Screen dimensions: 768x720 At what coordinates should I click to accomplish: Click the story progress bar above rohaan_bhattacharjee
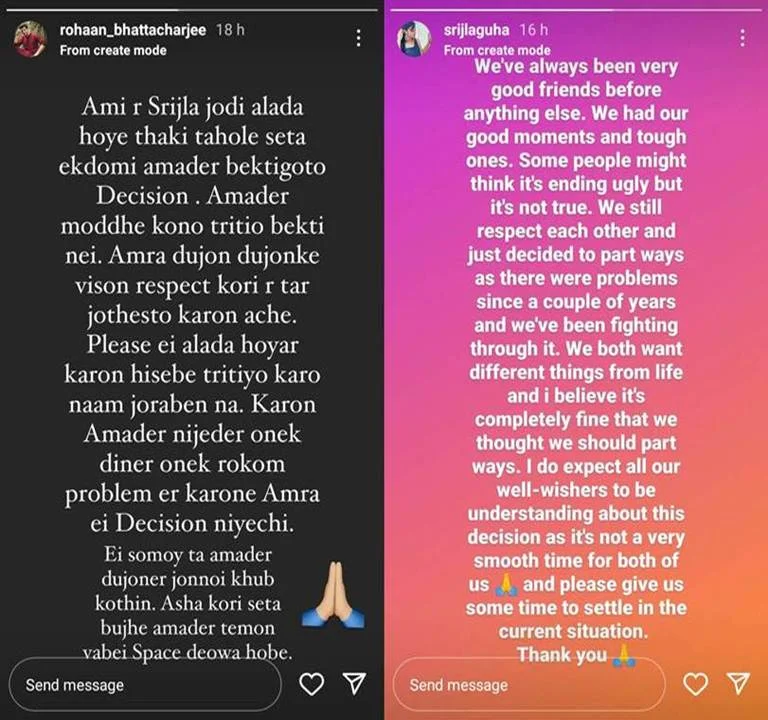pos(192,10)
